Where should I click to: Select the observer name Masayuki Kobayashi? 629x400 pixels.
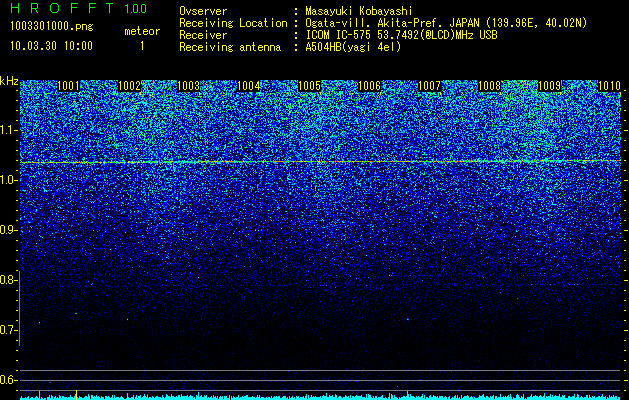[359, 11]
